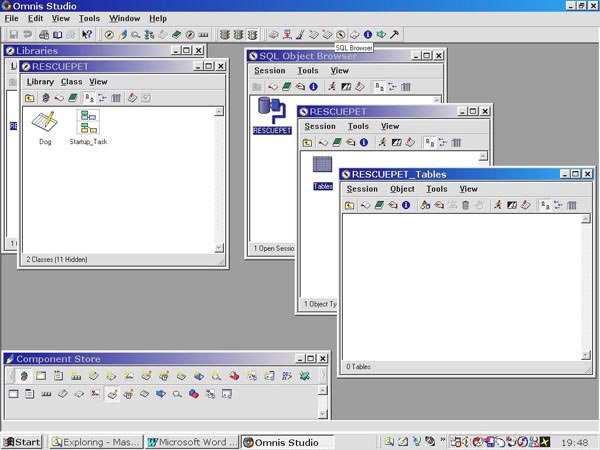Switch to Microsoft Word taskbar button
Image resolution: width=600 pixels, height=450 pixels.
[x=192, y=442]
